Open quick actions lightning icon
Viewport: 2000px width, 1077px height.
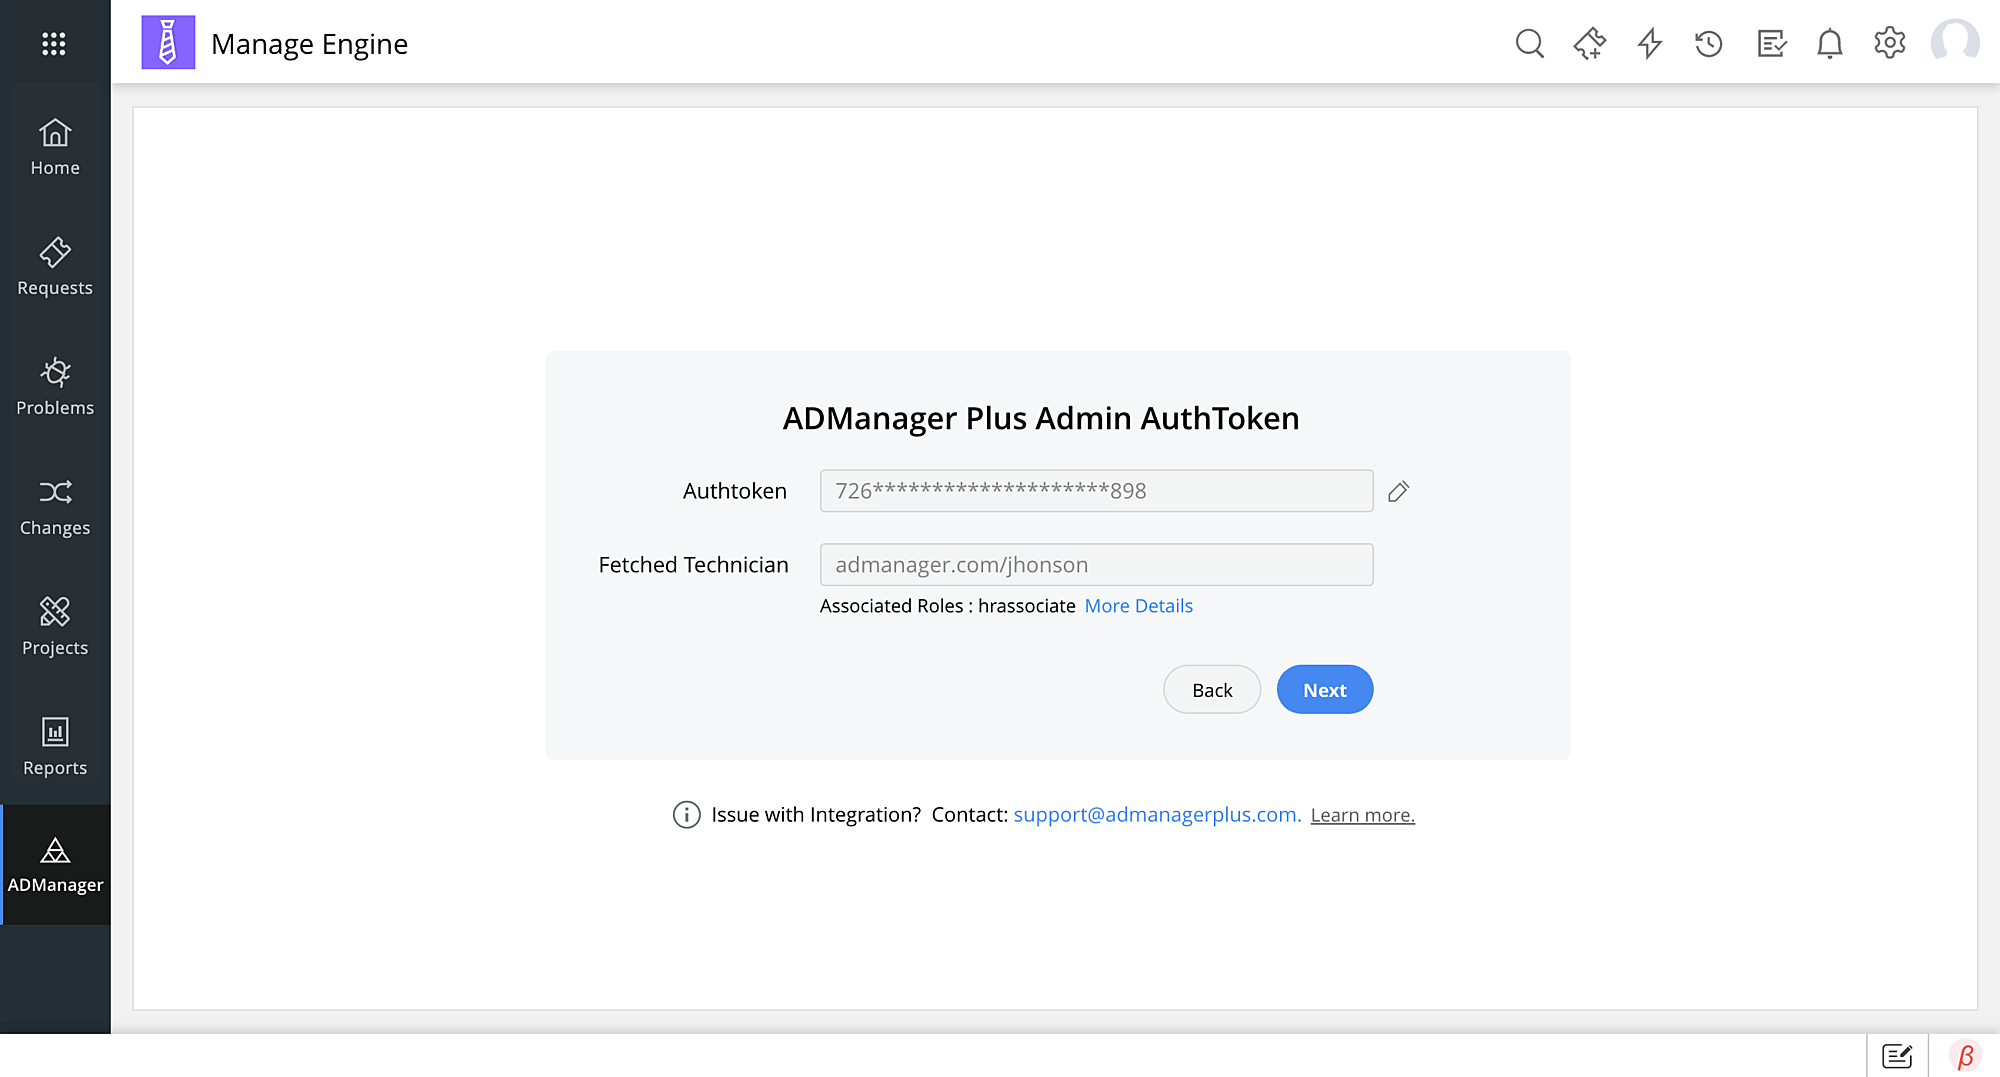click(x=1649, y=43)
